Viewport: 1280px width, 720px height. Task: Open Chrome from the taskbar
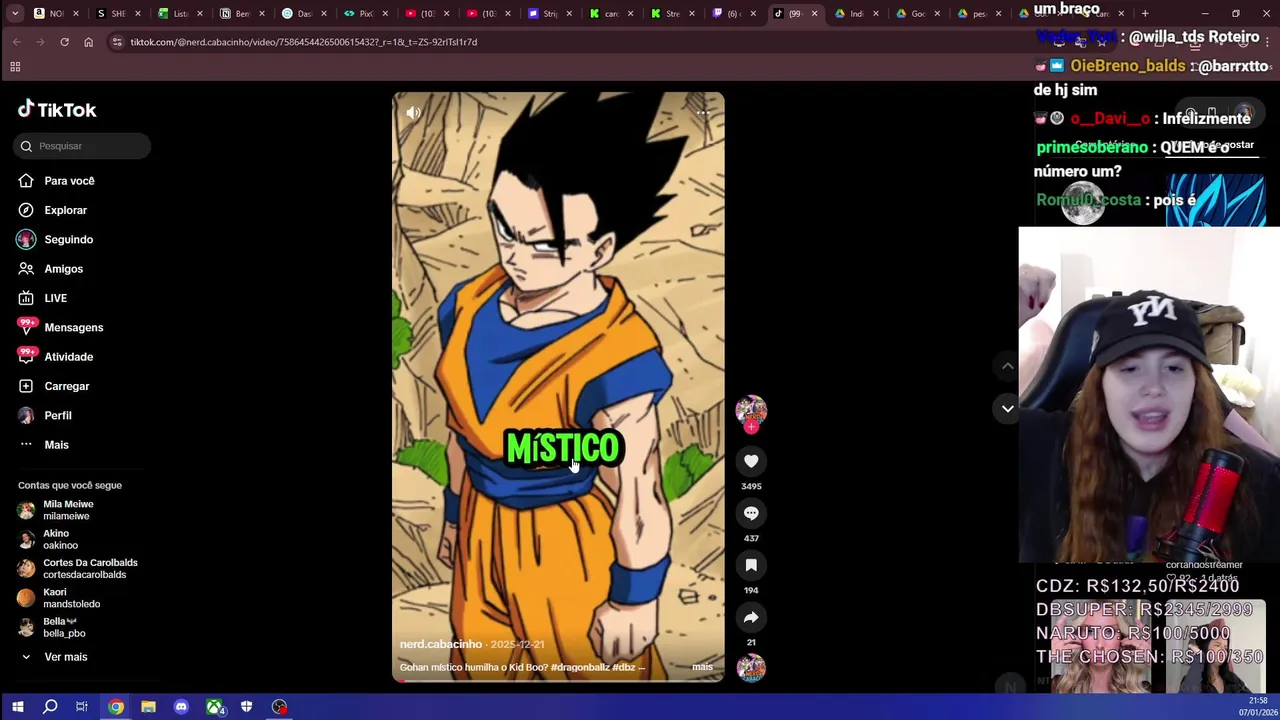(x=116, y=707)
